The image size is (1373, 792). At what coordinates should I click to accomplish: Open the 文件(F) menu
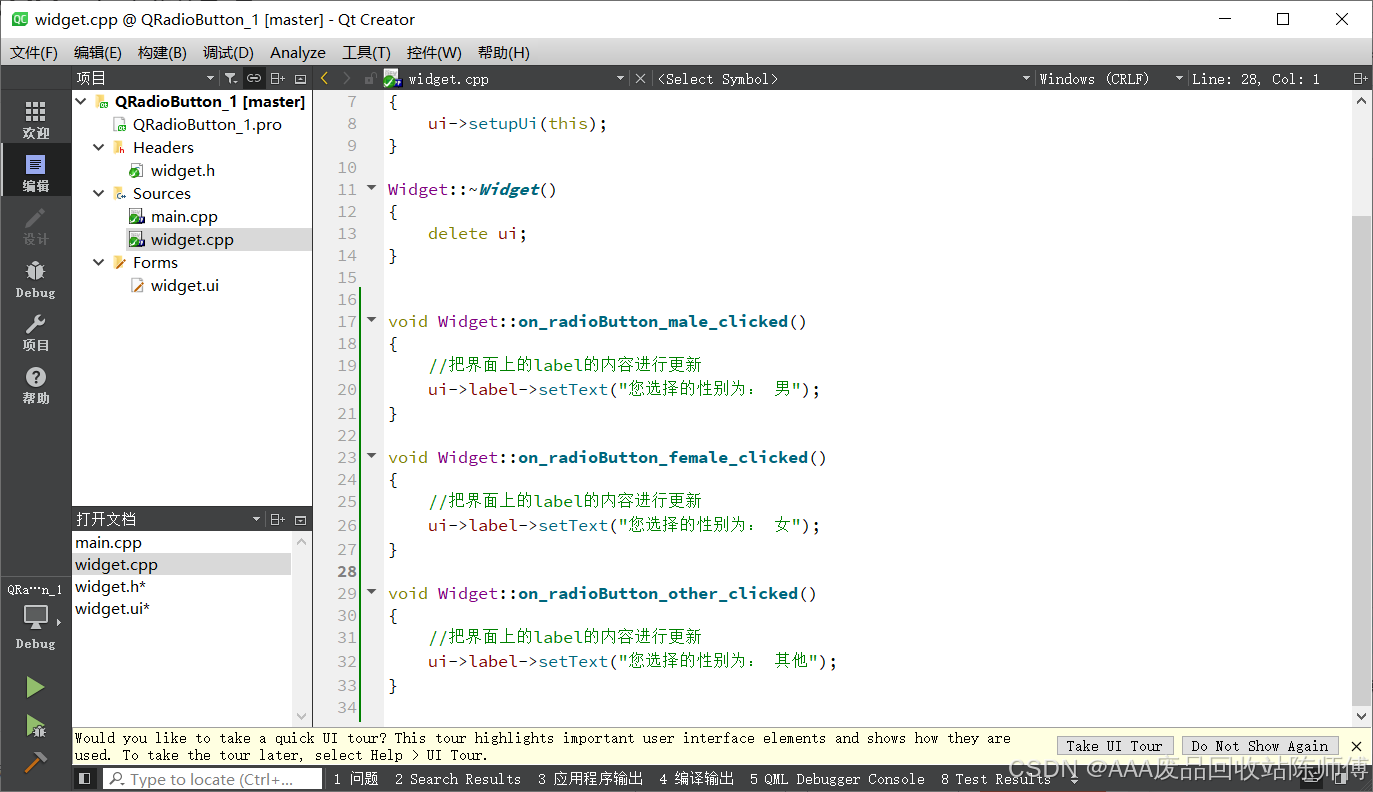tap(34, 53)
